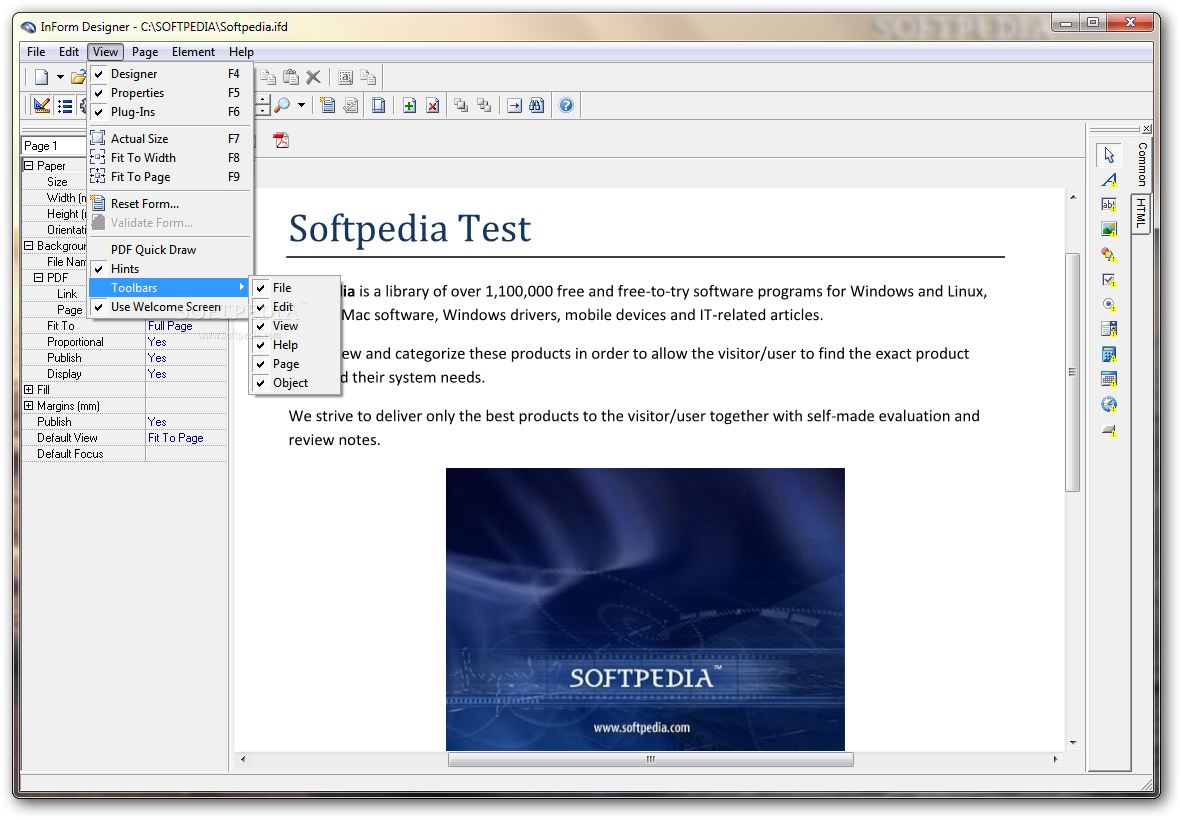Collapse the Paper property group
Screen dimensions: 1181x819
(x=29, y=166)
